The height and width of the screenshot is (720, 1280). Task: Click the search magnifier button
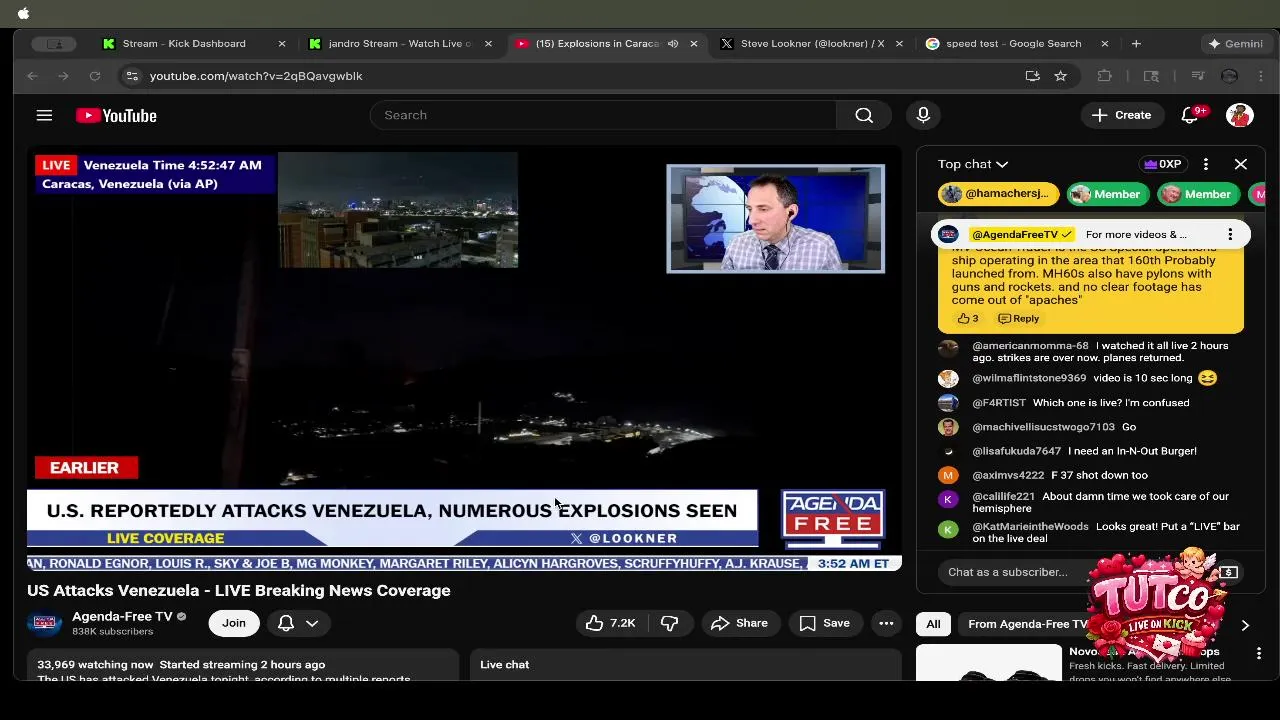pos(864,115)
